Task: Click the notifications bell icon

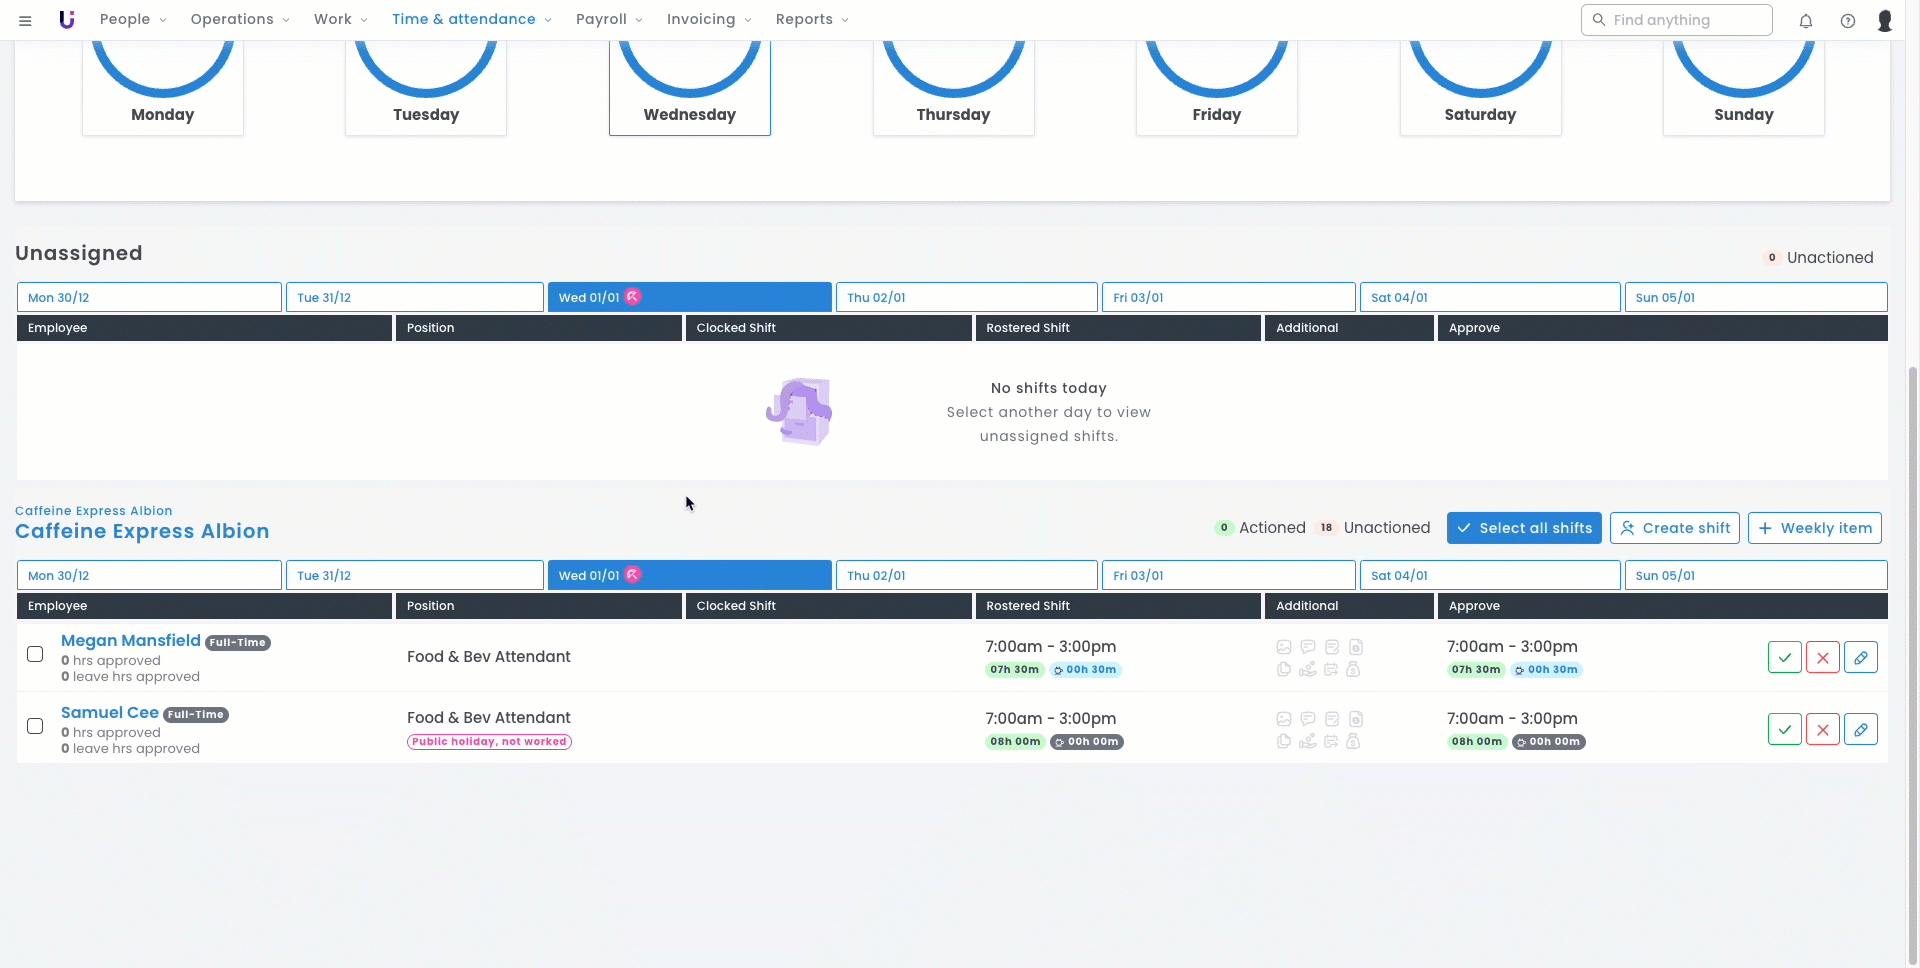Action: tap(1805, 20)
